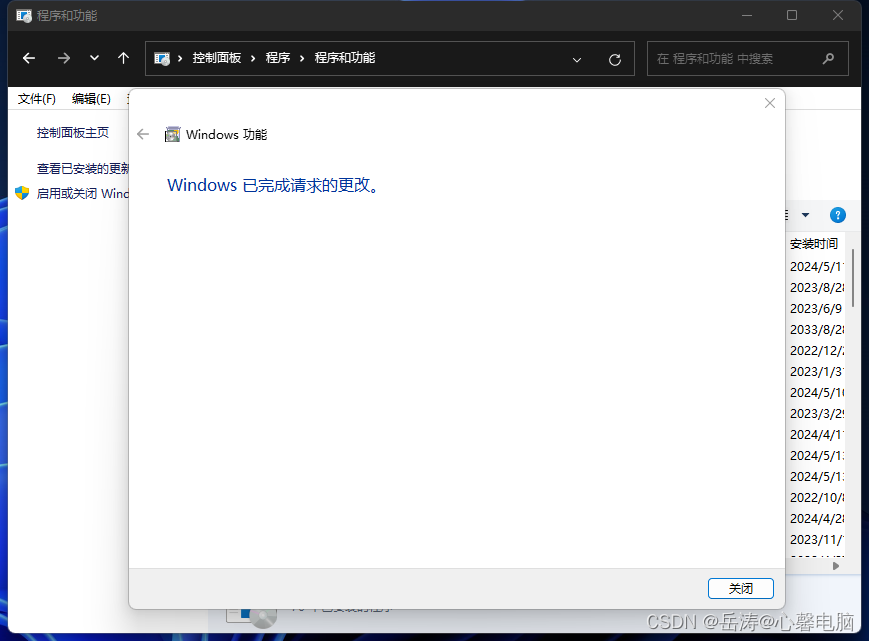This screenshot has width=869, height=641.
Task: Select 程序和功能 in the breadcrumb path
Action: (345, 58)
